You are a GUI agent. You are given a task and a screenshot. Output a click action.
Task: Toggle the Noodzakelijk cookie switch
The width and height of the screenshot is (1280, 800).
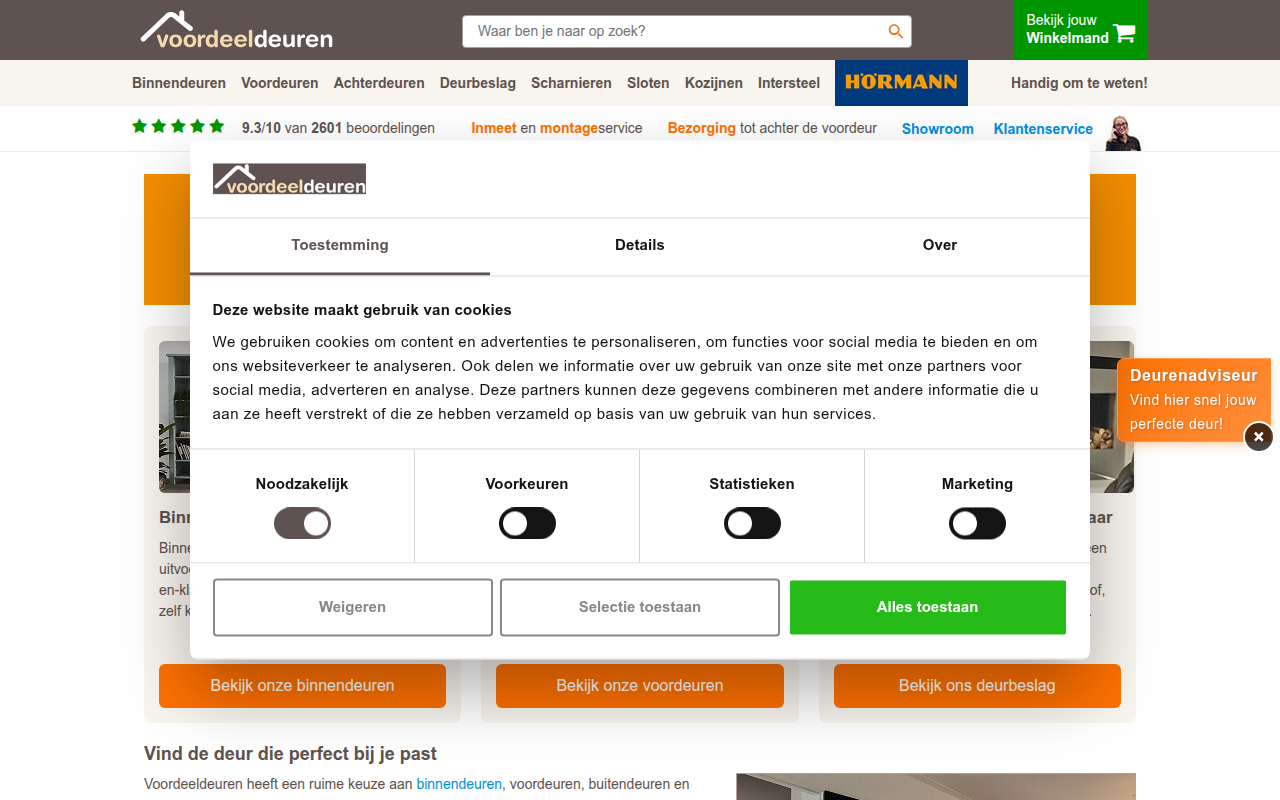(302, 524)
